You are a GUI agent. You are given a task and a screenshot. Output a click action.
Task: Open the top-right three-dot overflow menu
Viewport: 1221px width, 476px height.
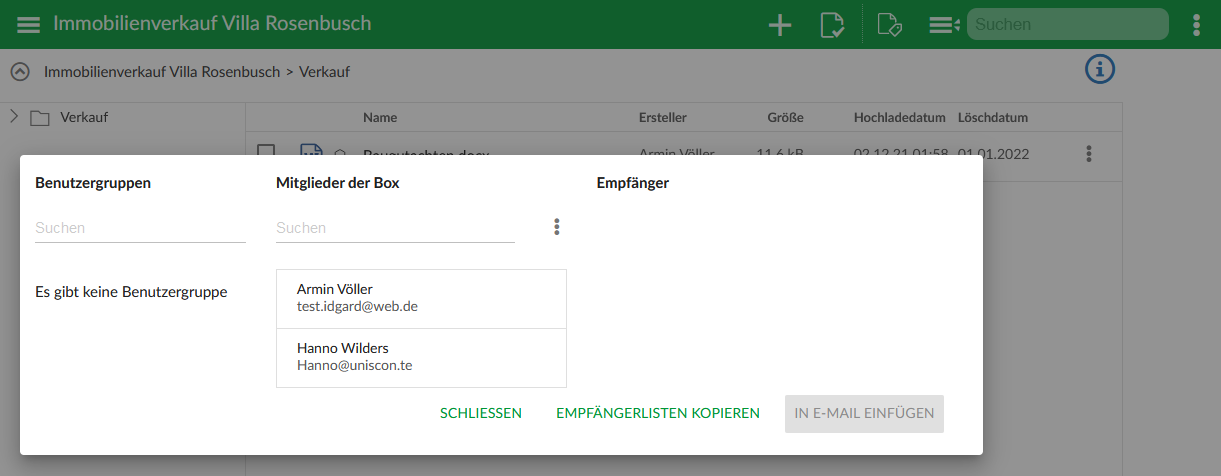coord(1196,25)
